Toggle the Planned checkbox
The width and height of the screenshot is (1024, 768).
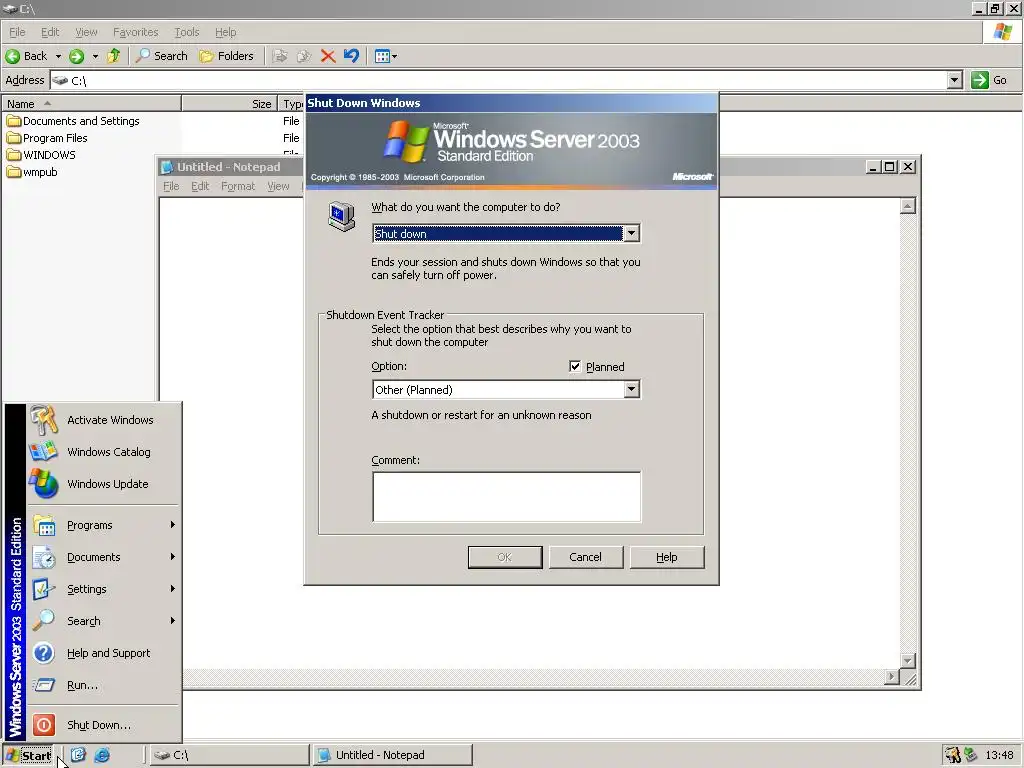(575, 366)
